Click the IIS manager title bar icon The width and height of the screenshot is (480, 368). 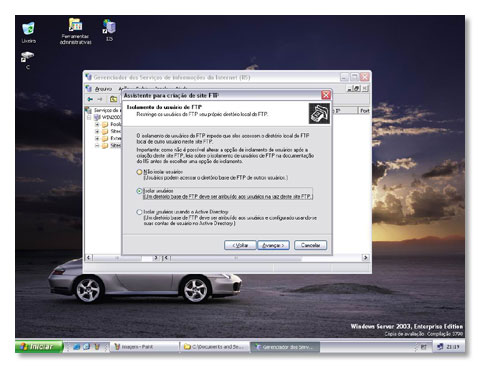pyautogui.click(x=88, y=77)
